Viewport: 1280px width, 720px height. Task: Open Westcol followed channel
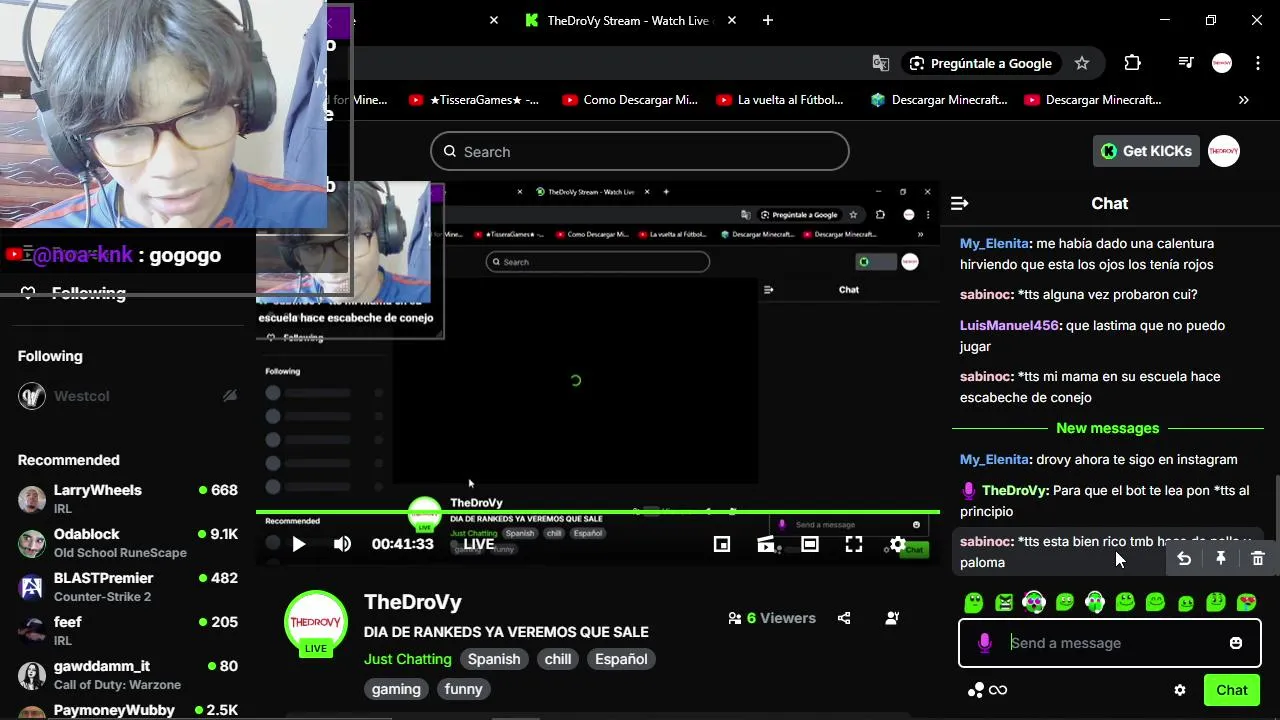point(127,396)
